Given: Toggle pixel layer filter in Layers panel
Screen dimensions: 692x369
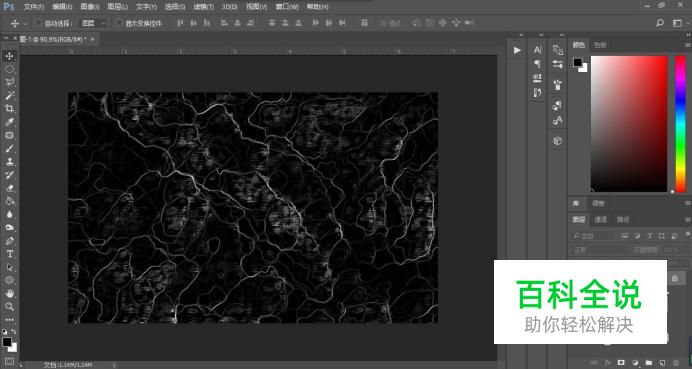Looking at the screenshot, I should point(624,236).
